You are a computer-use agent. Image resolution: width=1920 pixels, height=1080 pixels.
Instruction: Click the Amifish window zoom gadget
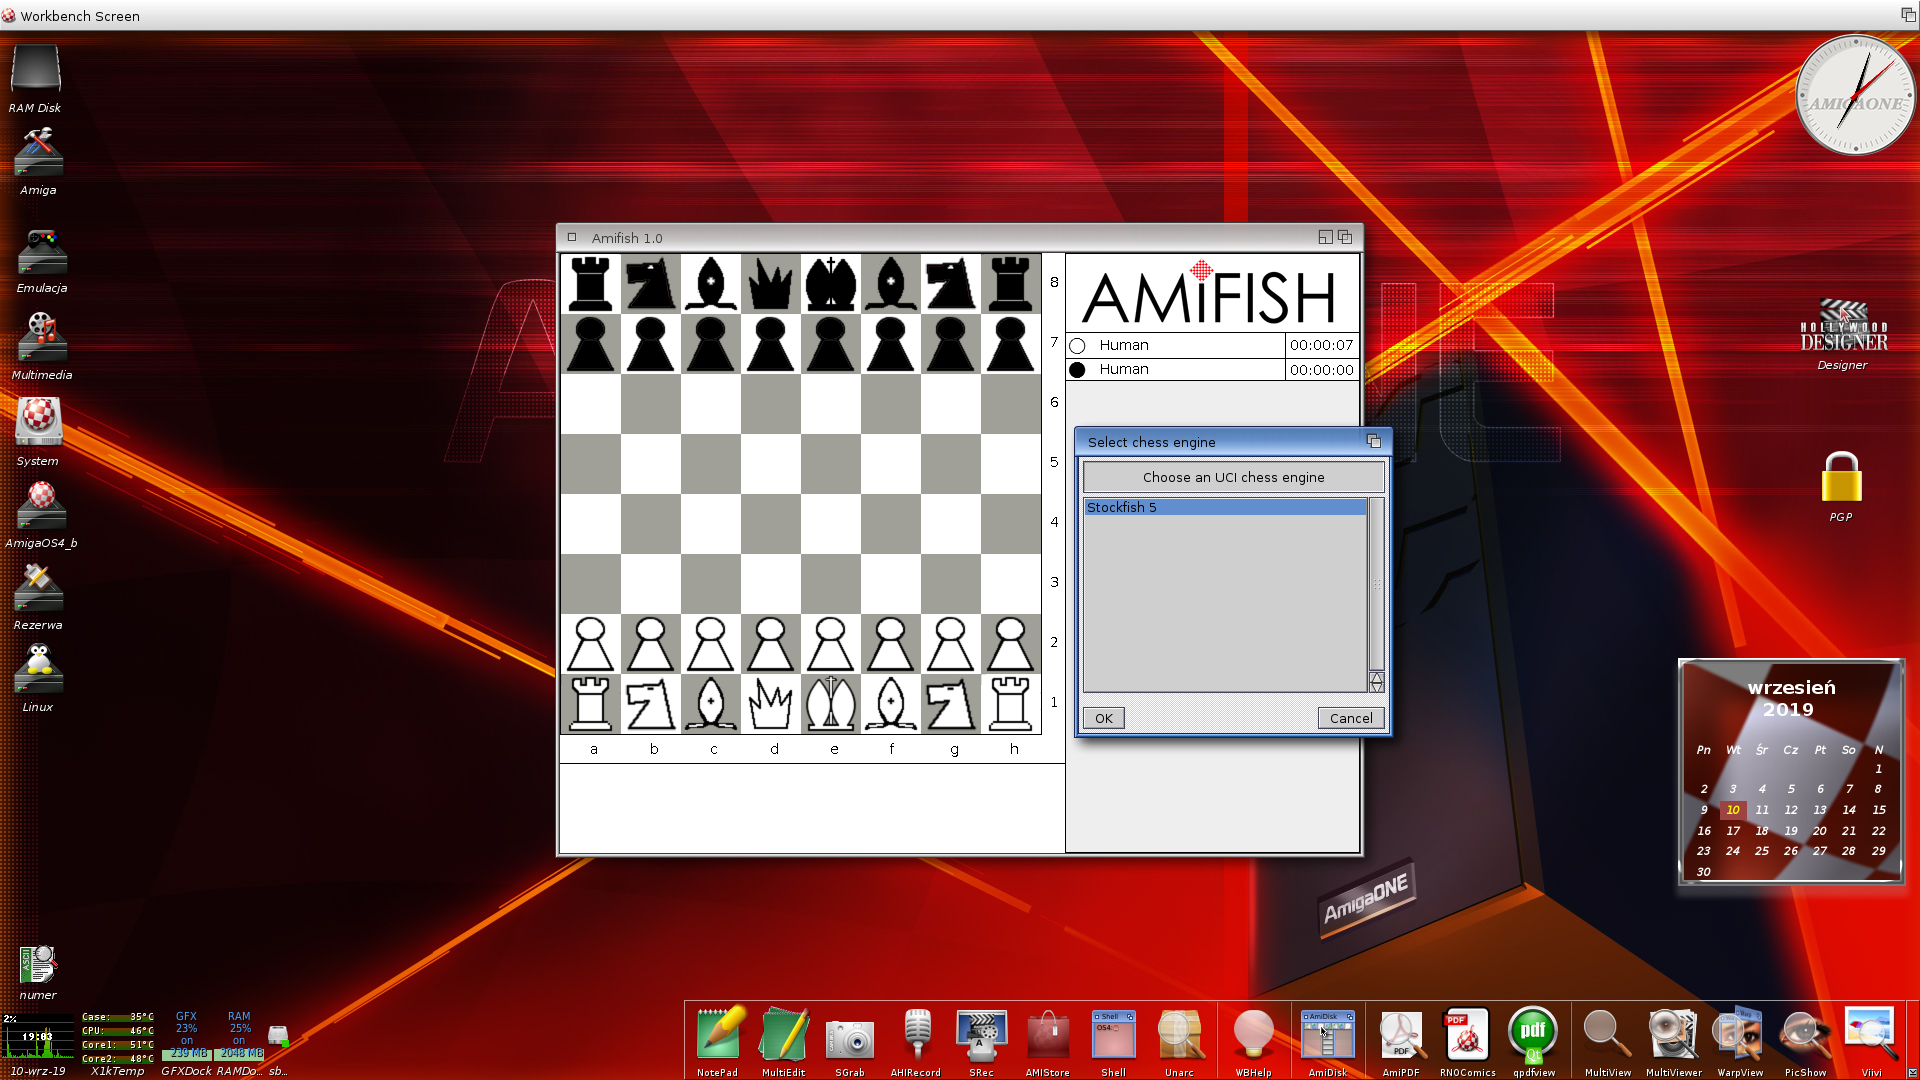1325,237
